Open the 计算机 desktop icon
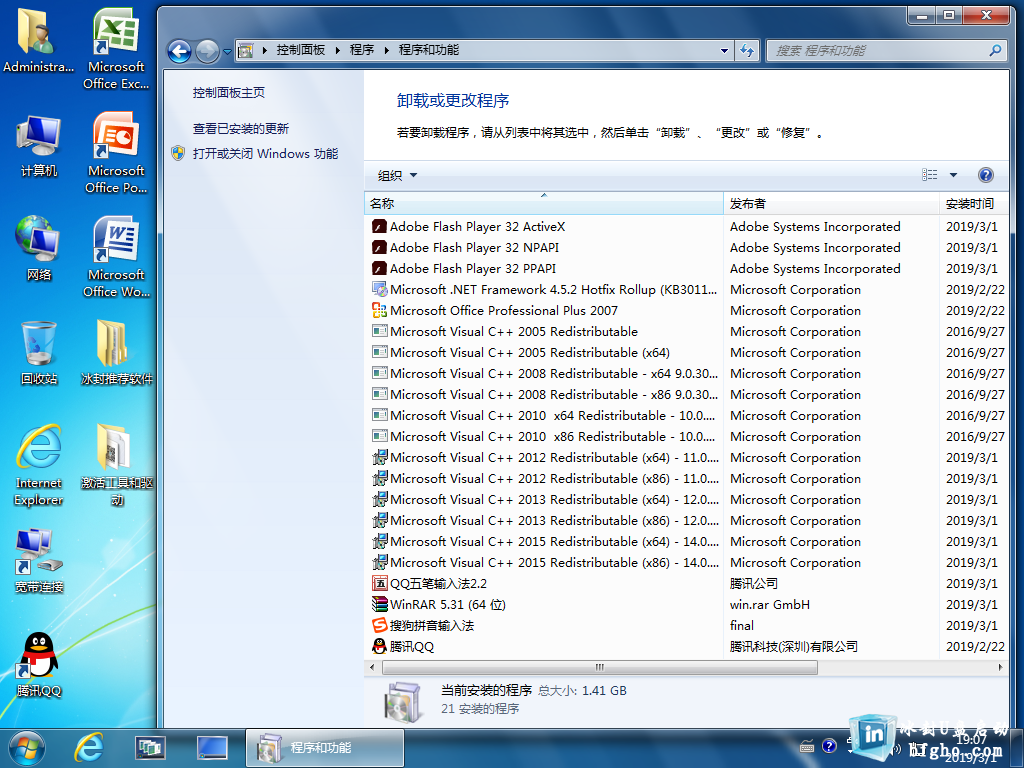This screenshot has height=768, width=1024. 39,145
